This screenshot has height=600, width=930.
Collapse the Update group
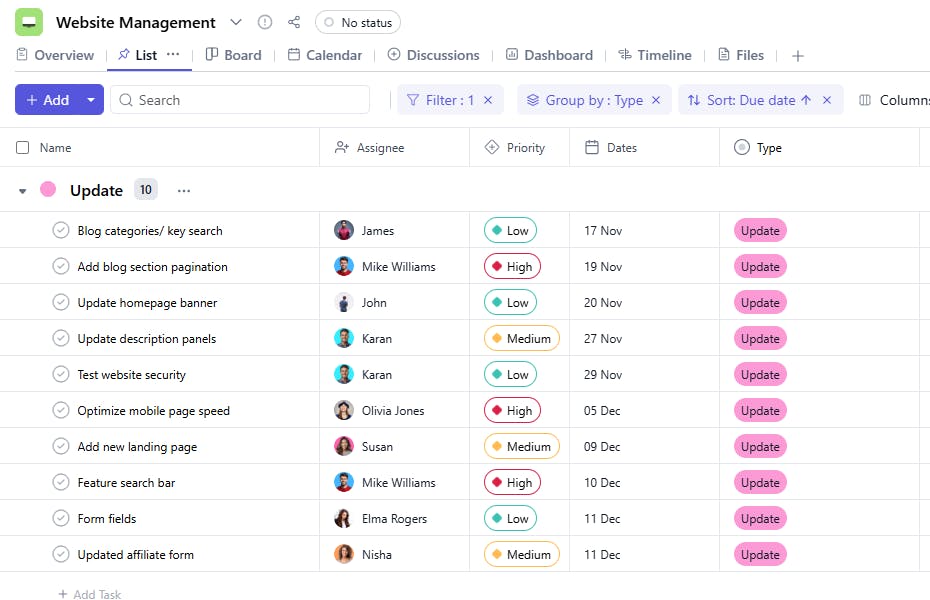pyautogui.click(x=23, y=191)
